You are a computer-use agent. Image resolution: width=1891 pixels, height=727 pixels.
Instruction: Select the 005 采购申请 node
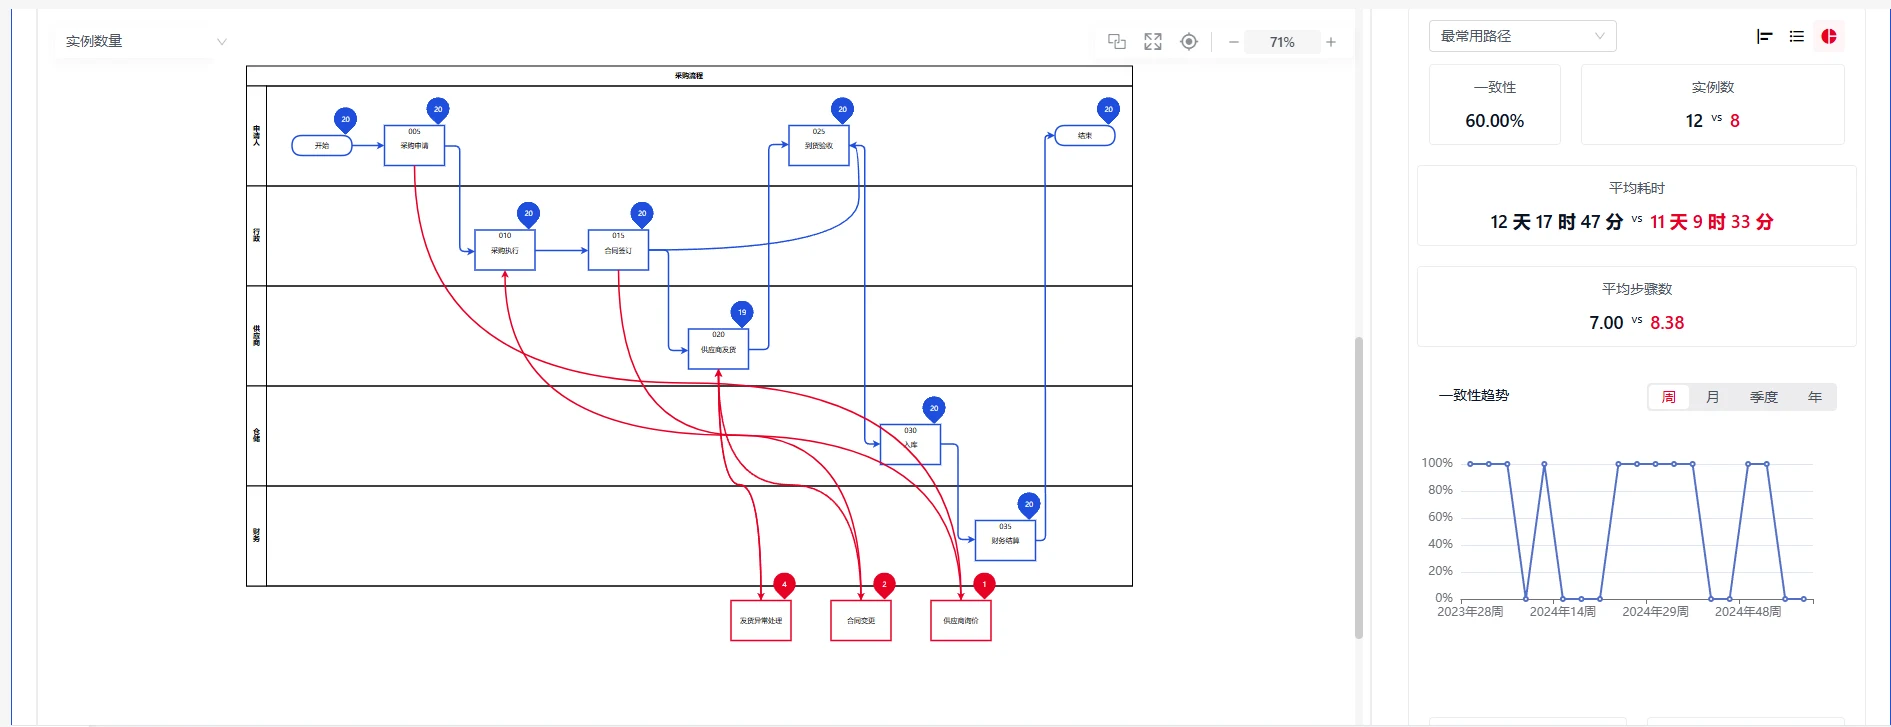click(x=415, y=146)
